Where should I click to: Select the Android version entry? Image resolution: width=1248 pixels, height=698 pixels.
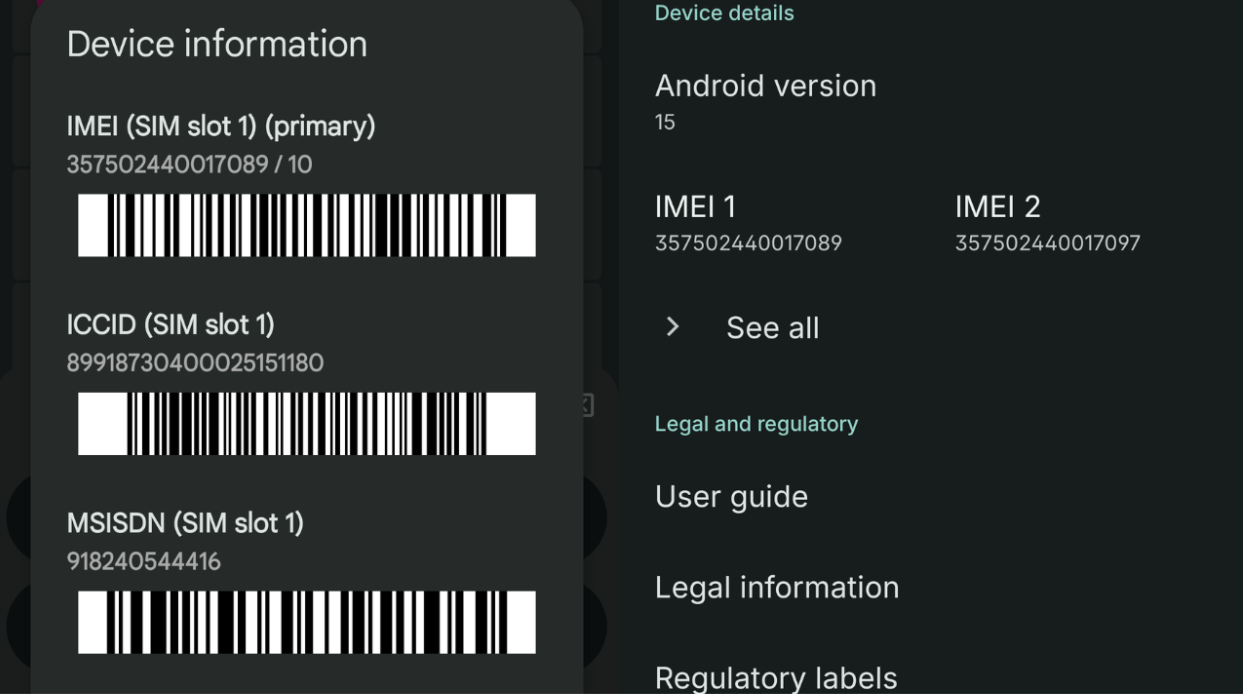coord(765,86)
